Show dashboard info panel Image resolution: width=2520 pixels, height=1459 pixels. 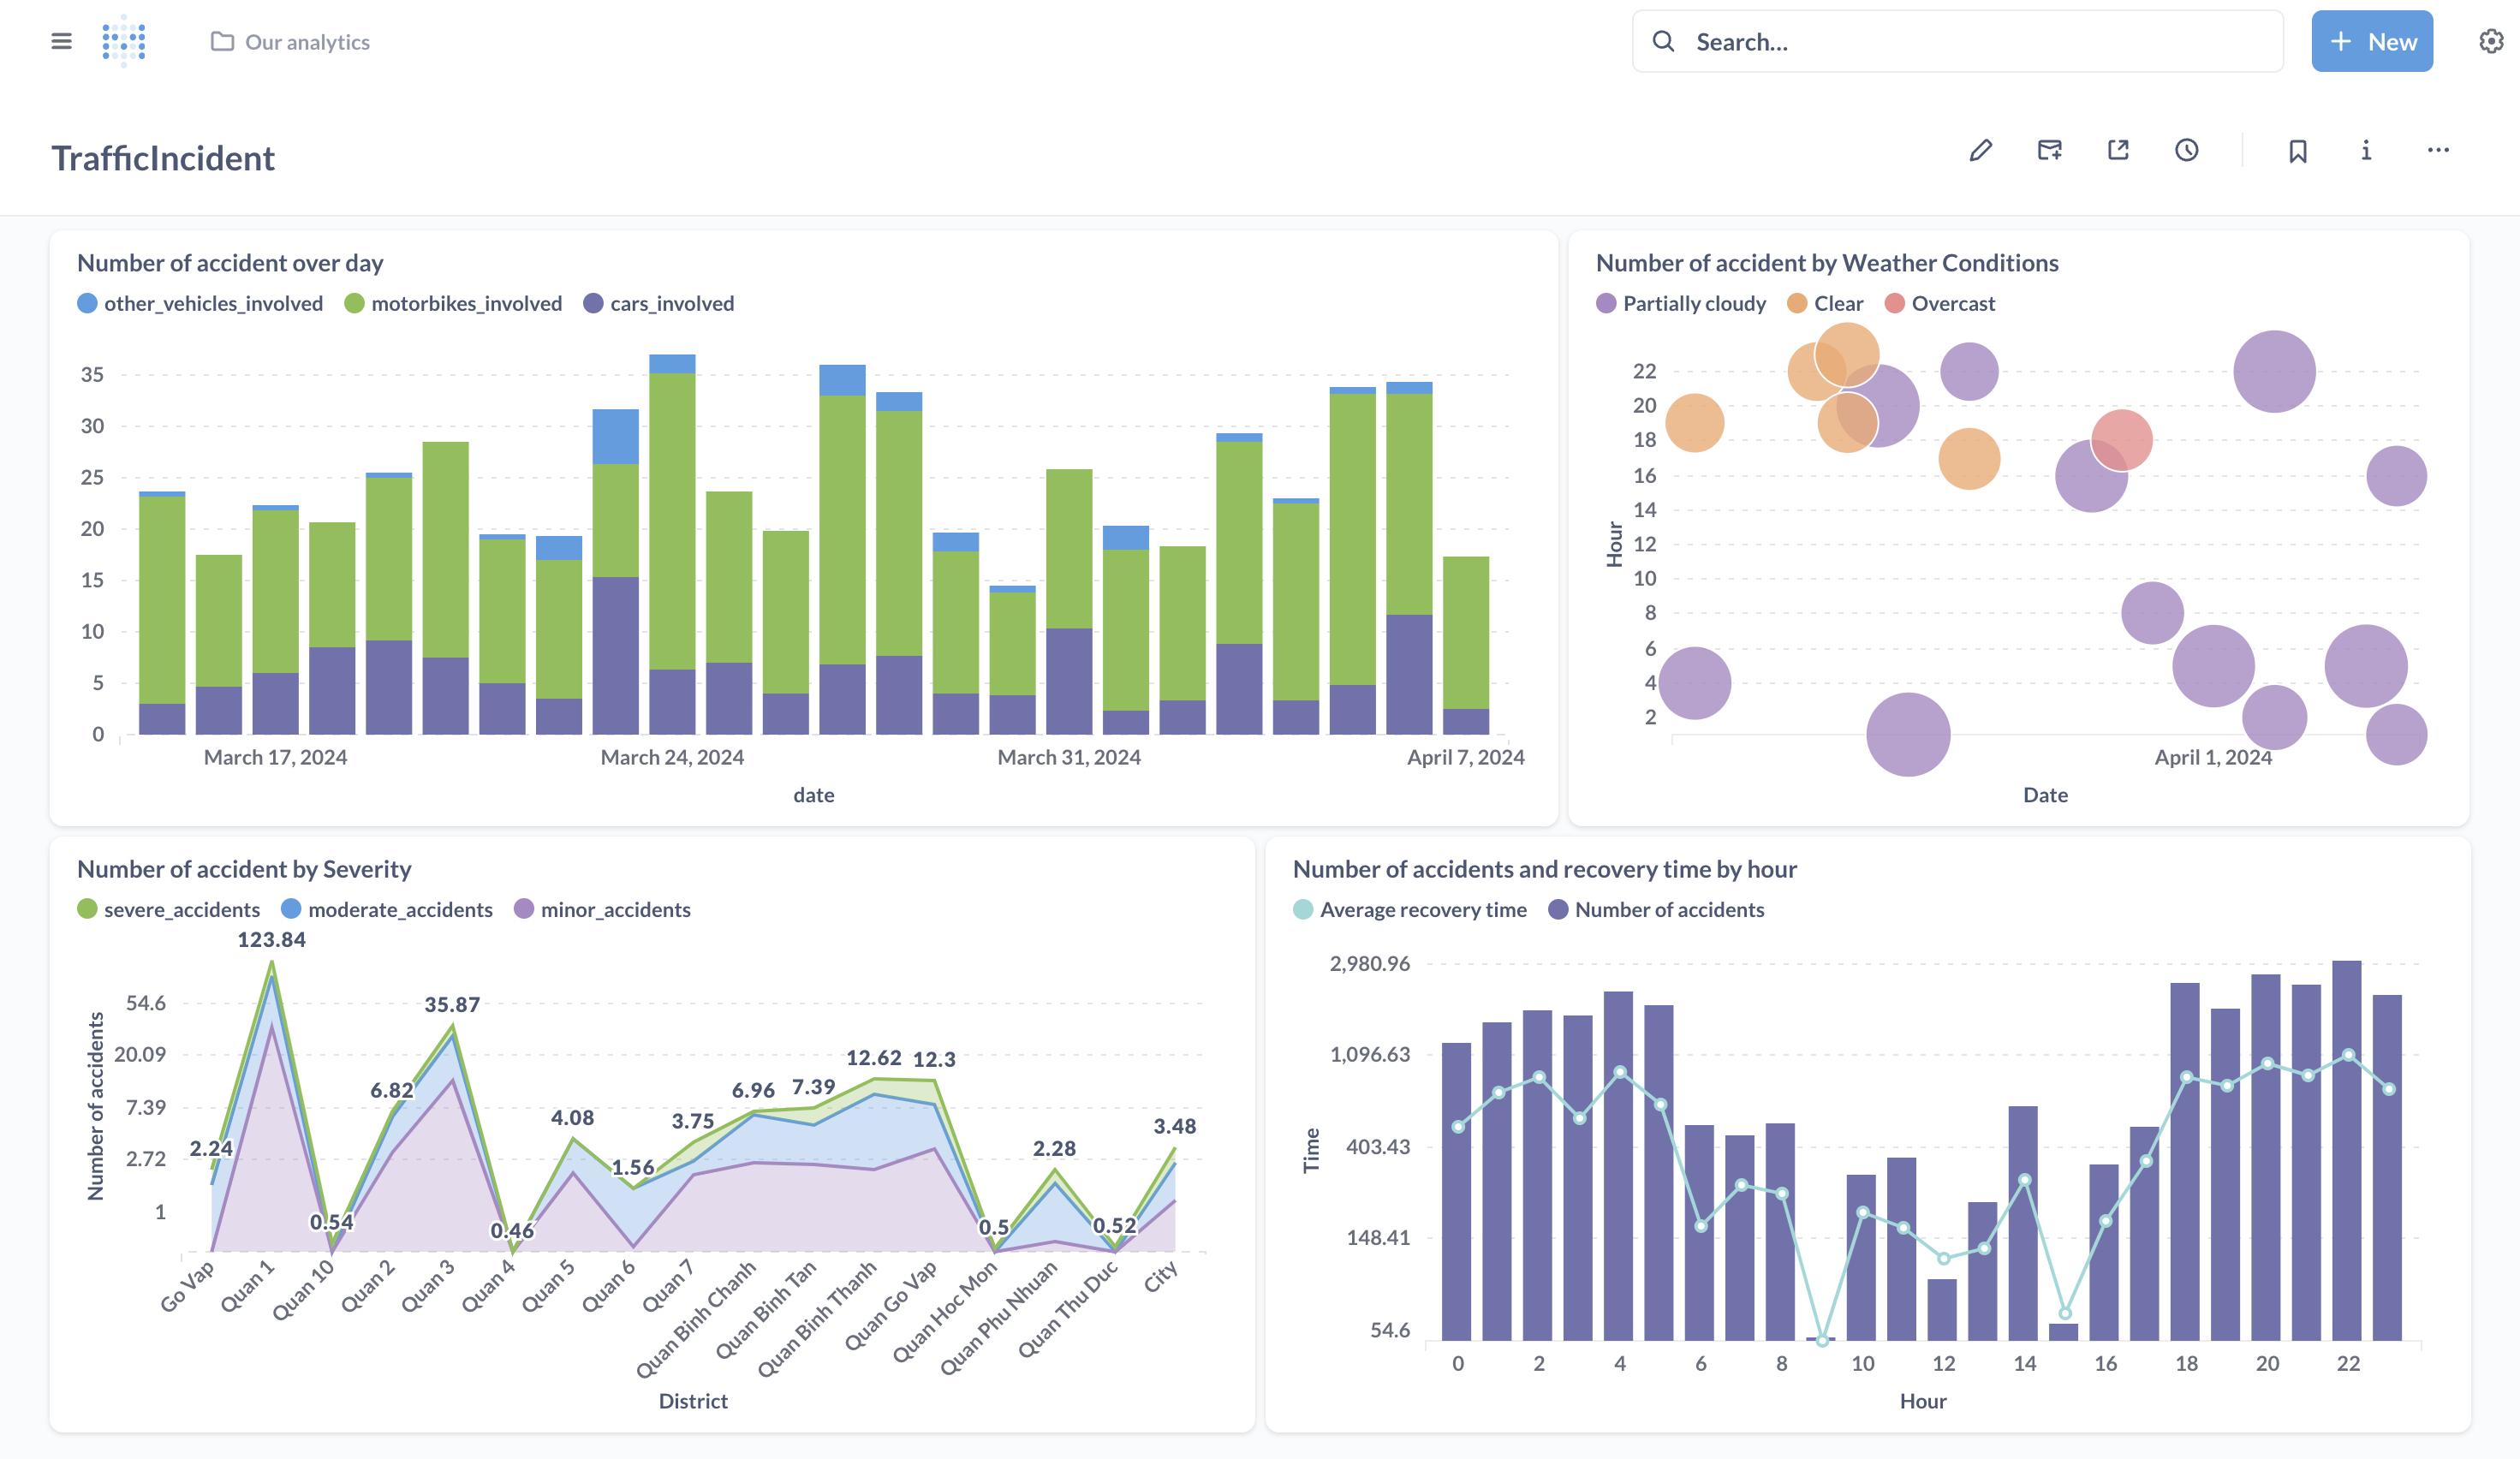2365,150
